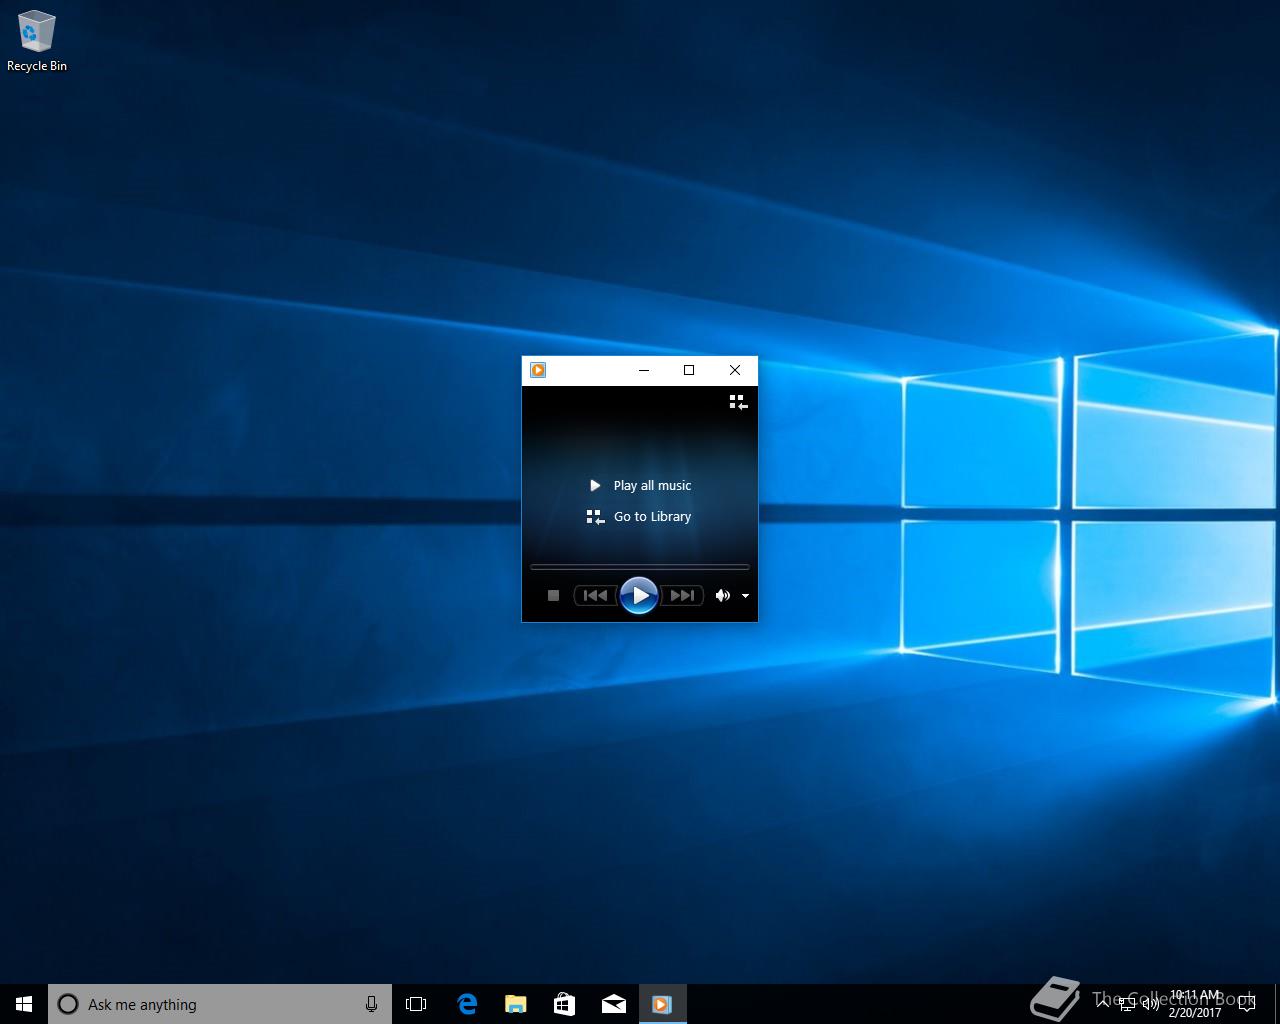Stop playback with the square Stop button
Viewport: 1280px width, 1024px height.
(x=553, y=595)
